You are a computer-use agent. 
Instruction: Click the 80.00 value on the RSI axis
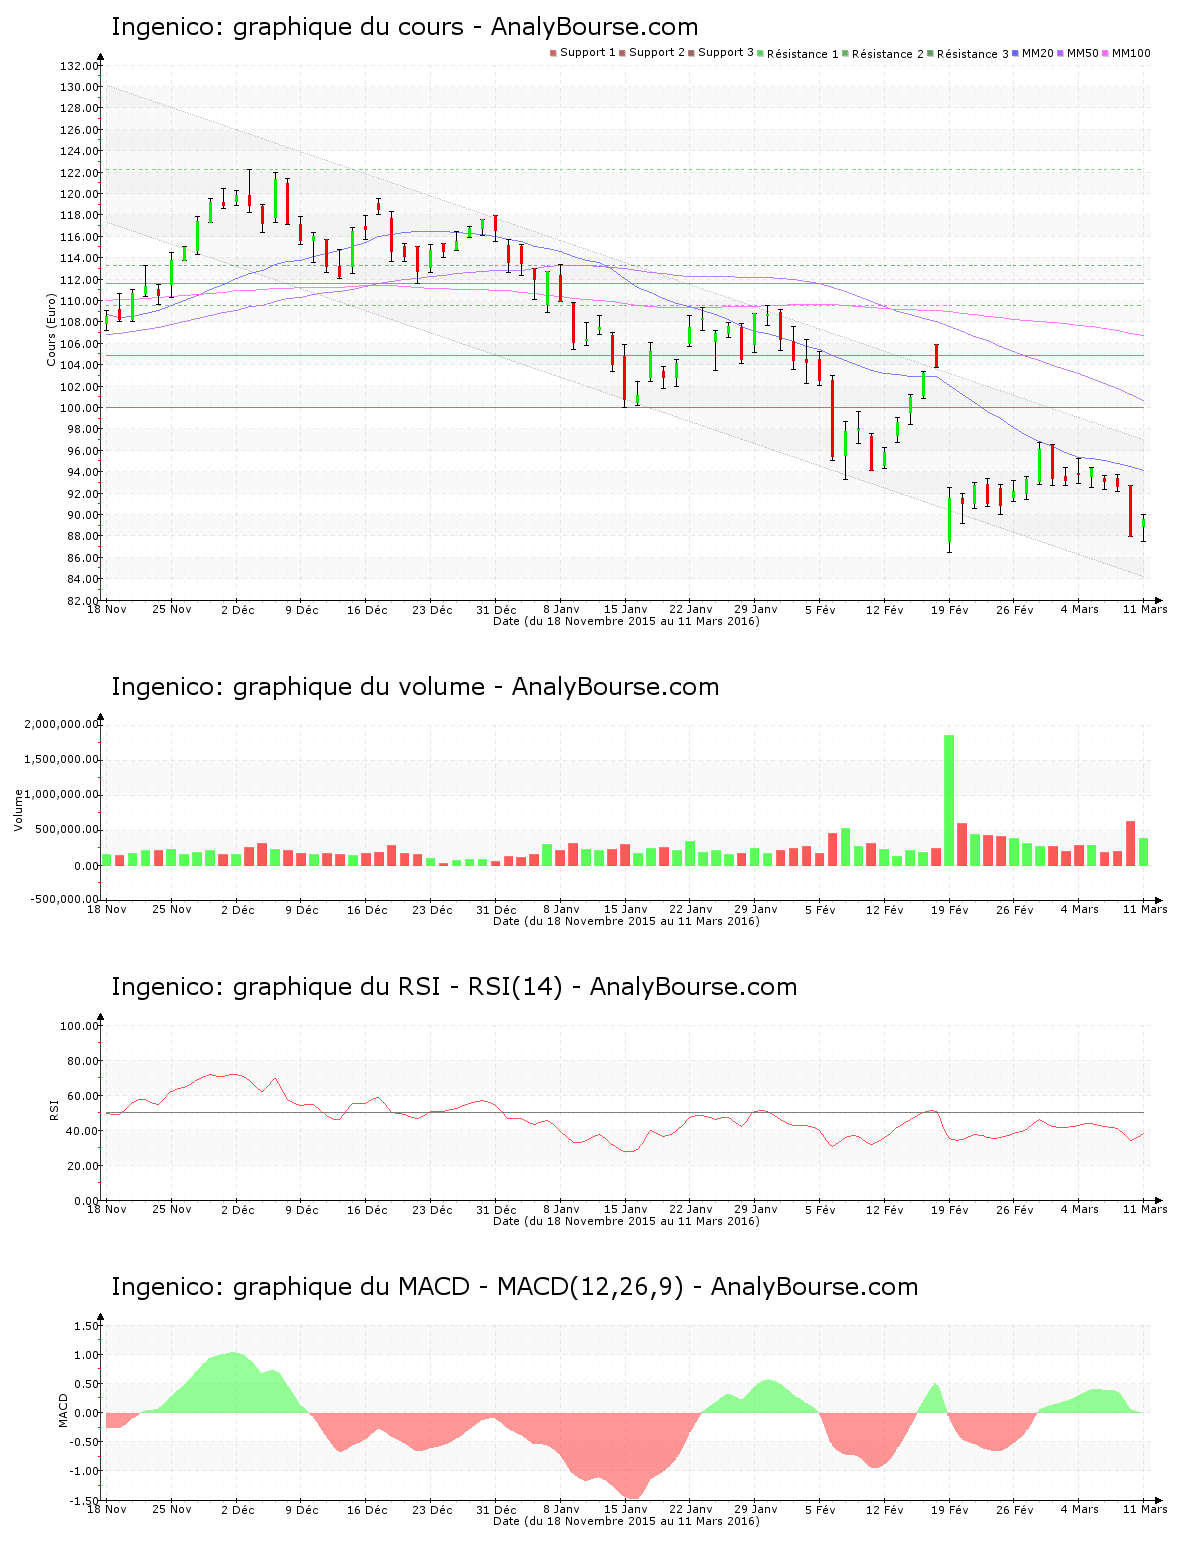click(x=82, y=1061)
